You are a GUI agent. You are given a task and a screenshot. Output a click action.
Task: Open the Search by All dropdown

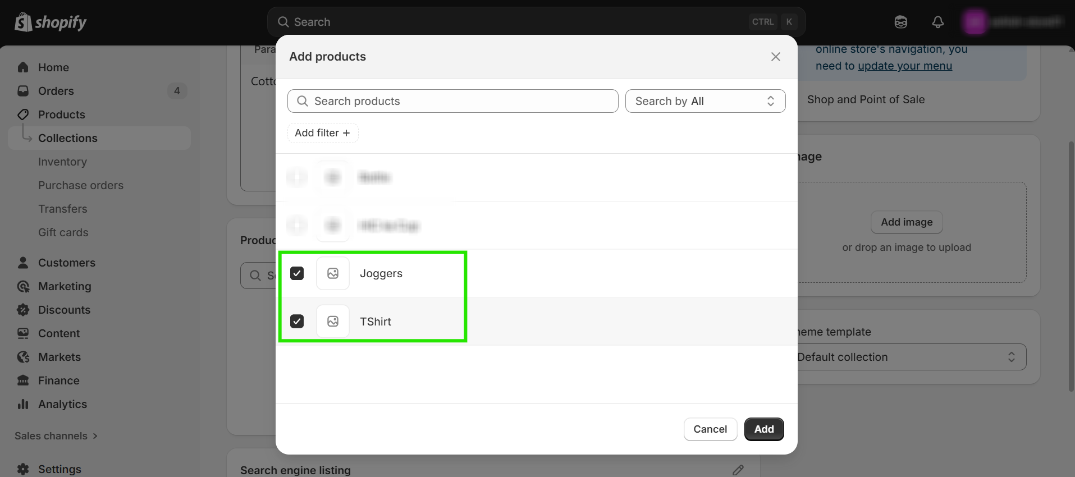705,101
